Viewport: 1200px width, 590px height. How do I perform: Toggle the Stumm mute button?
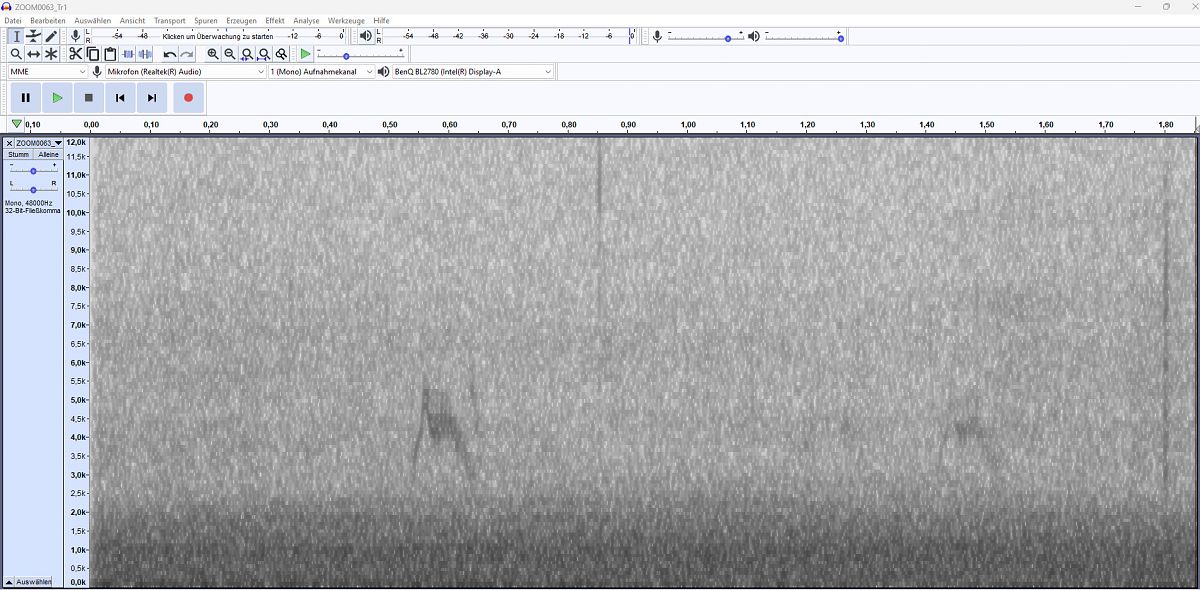coord(19,155)
